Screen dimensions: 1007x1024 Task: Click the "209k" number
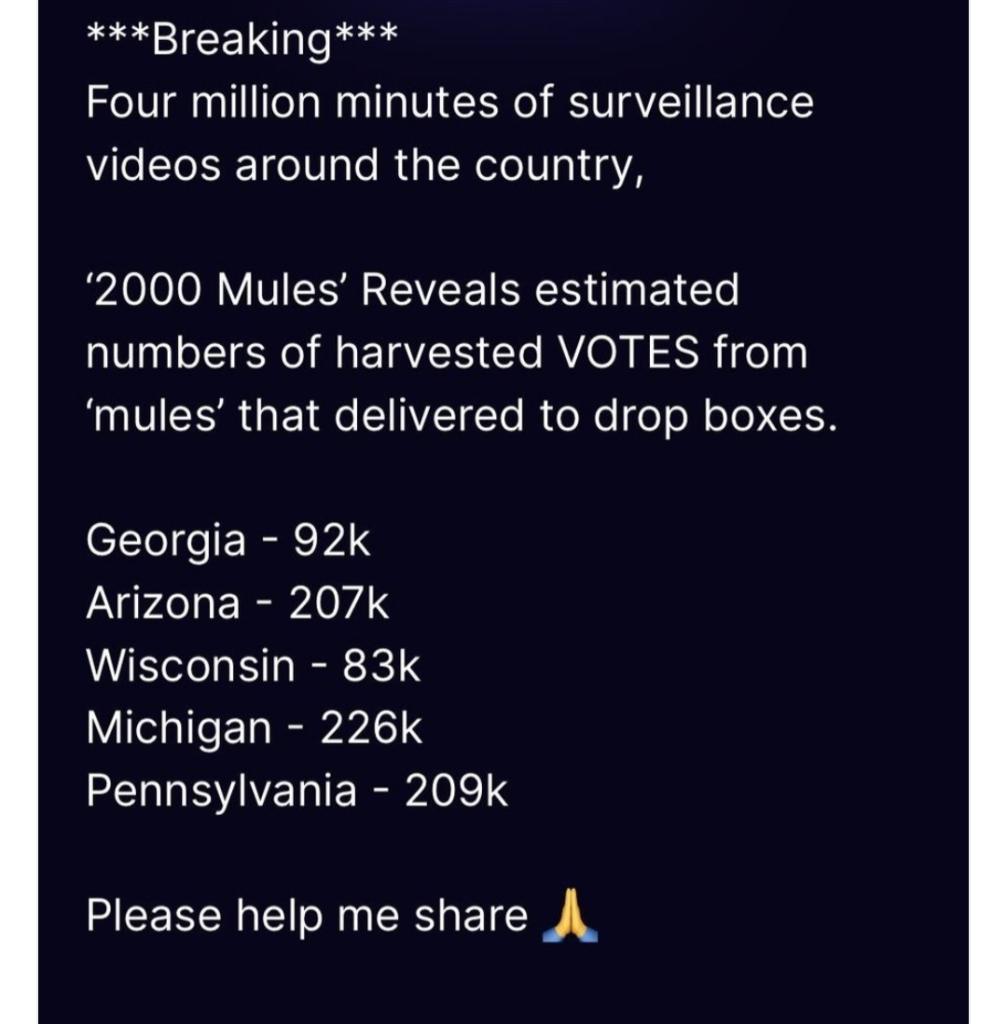point(456,792)
